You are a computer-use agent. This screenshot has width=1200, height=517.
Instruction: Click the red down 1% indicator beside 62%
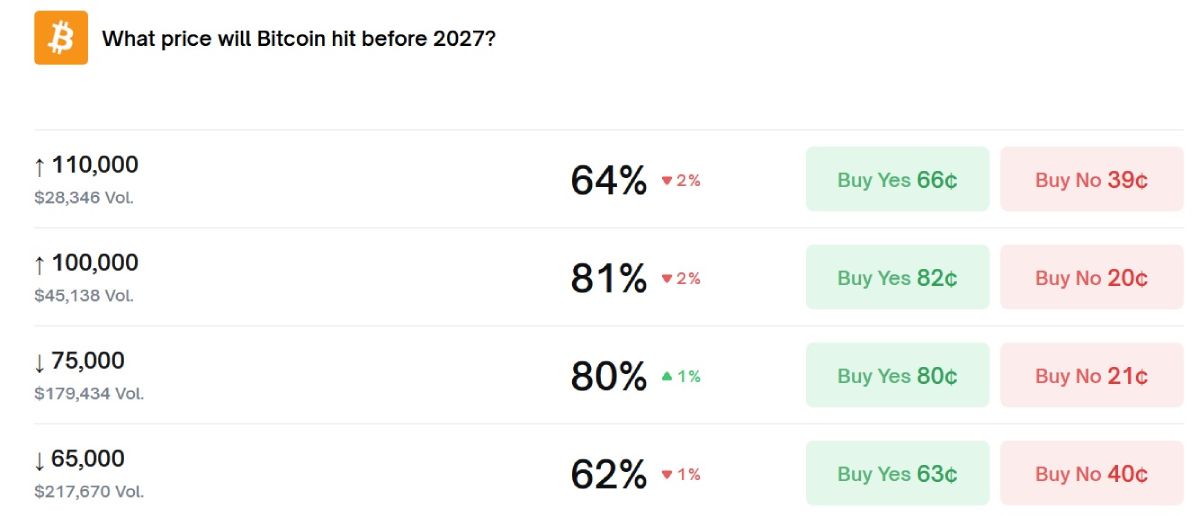tap(681, 475)
